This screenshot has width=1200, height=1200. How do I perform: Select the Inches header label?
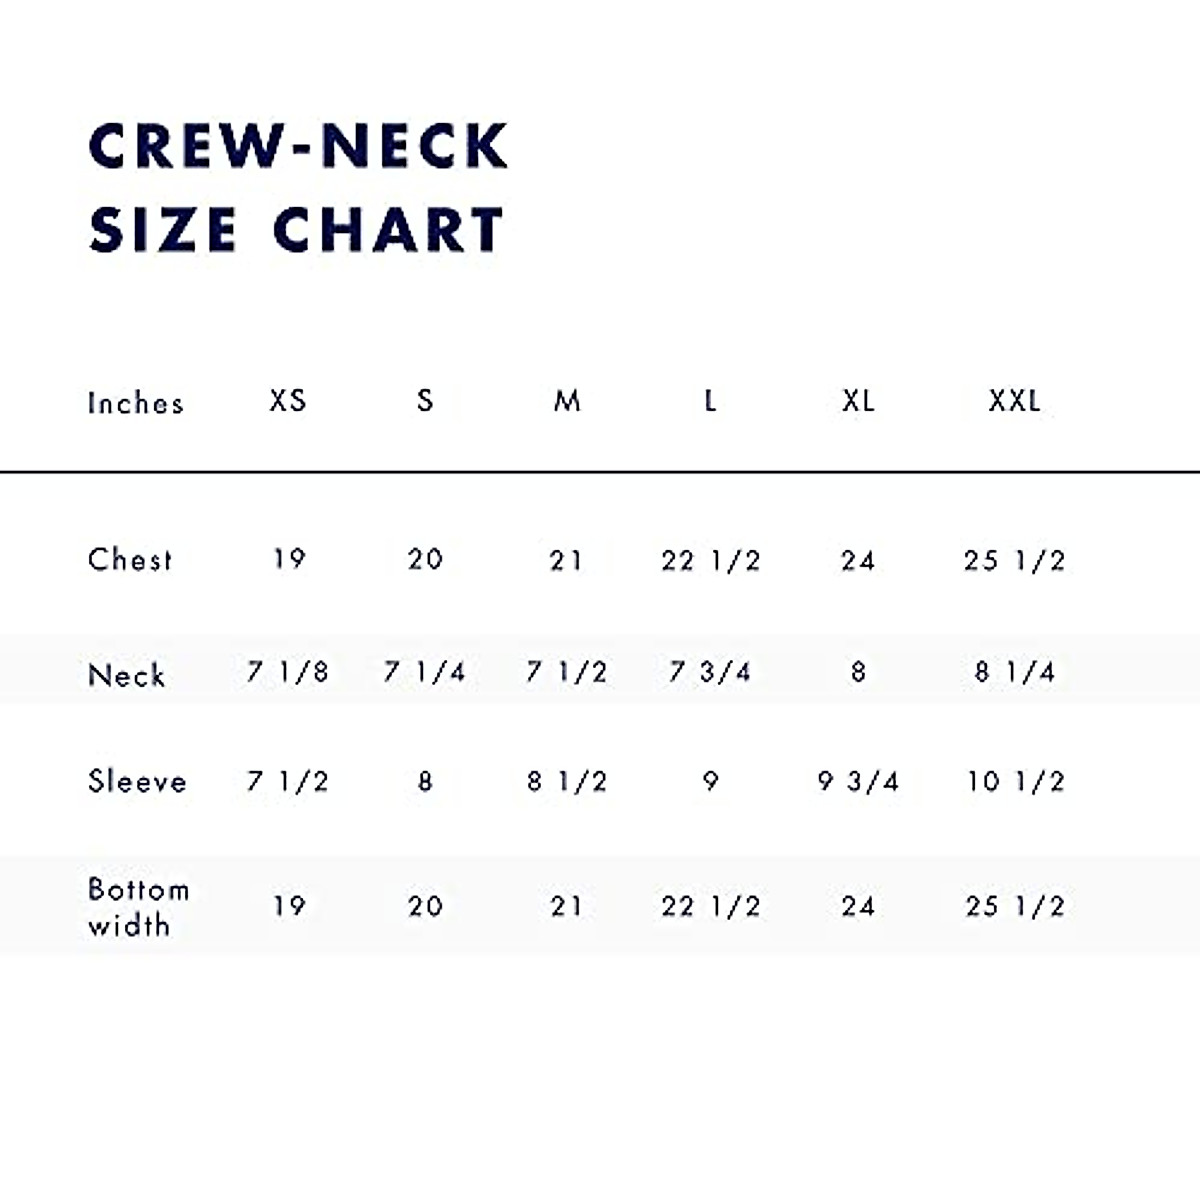pos(136,403)
